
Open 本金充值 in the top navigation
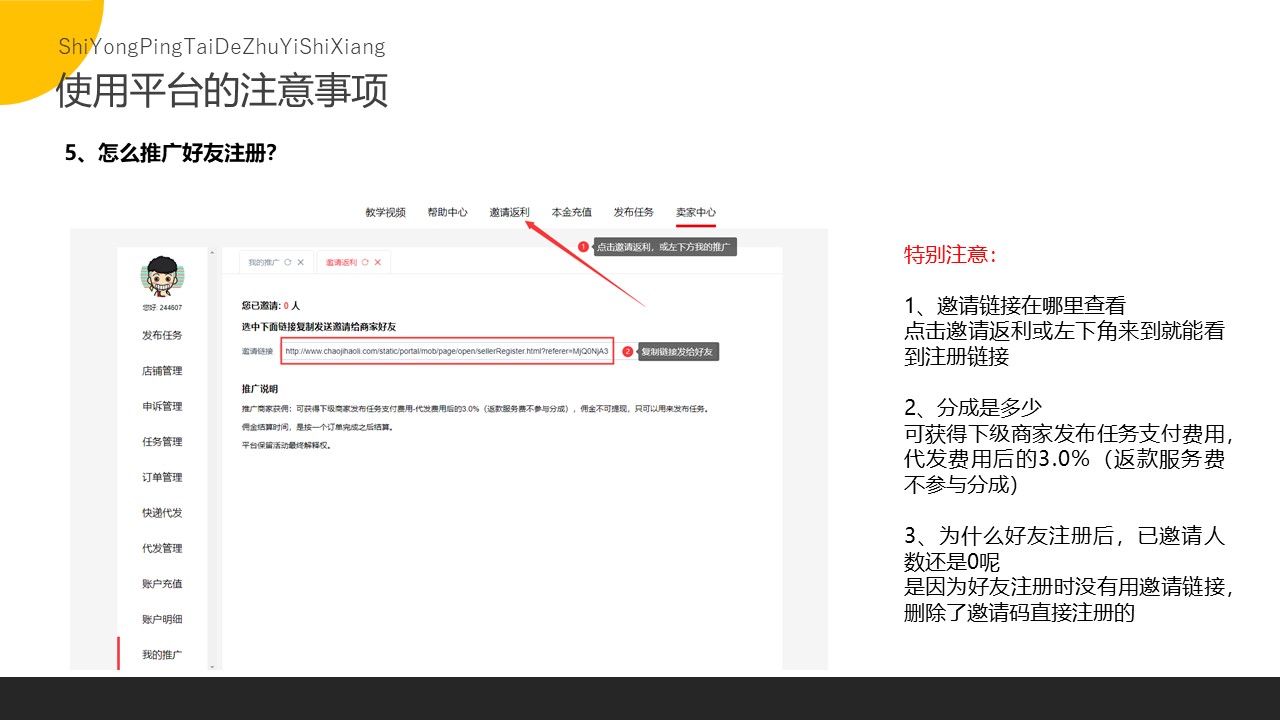(571, 212)
